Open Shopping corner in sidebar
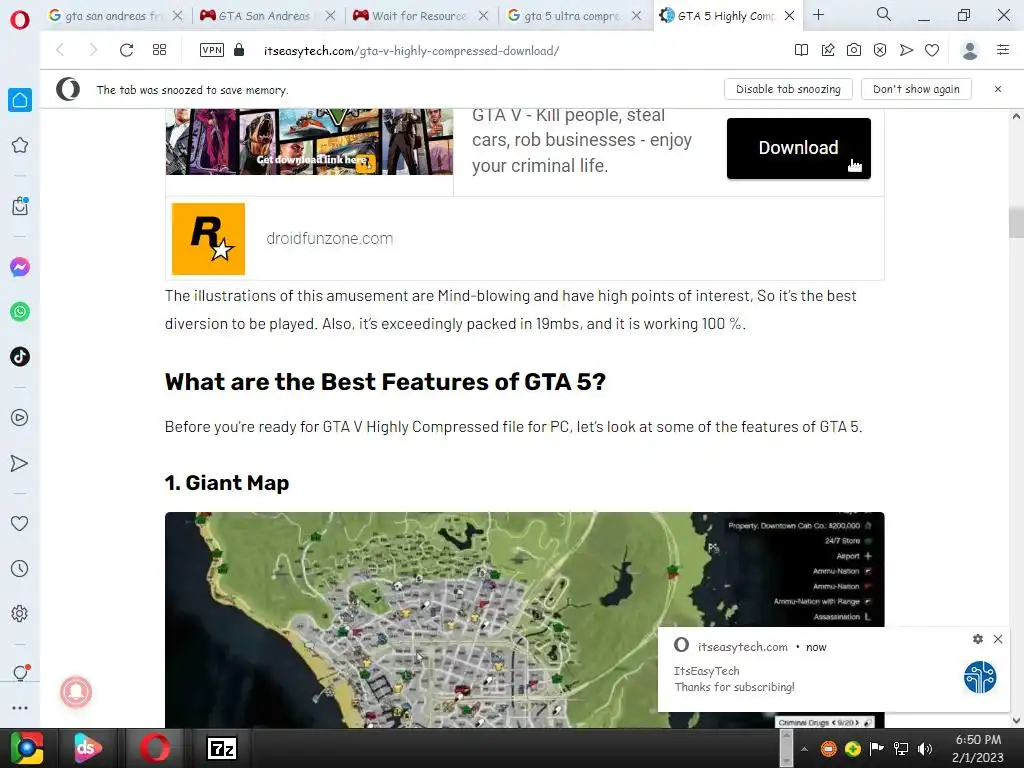 click(20, 206)
